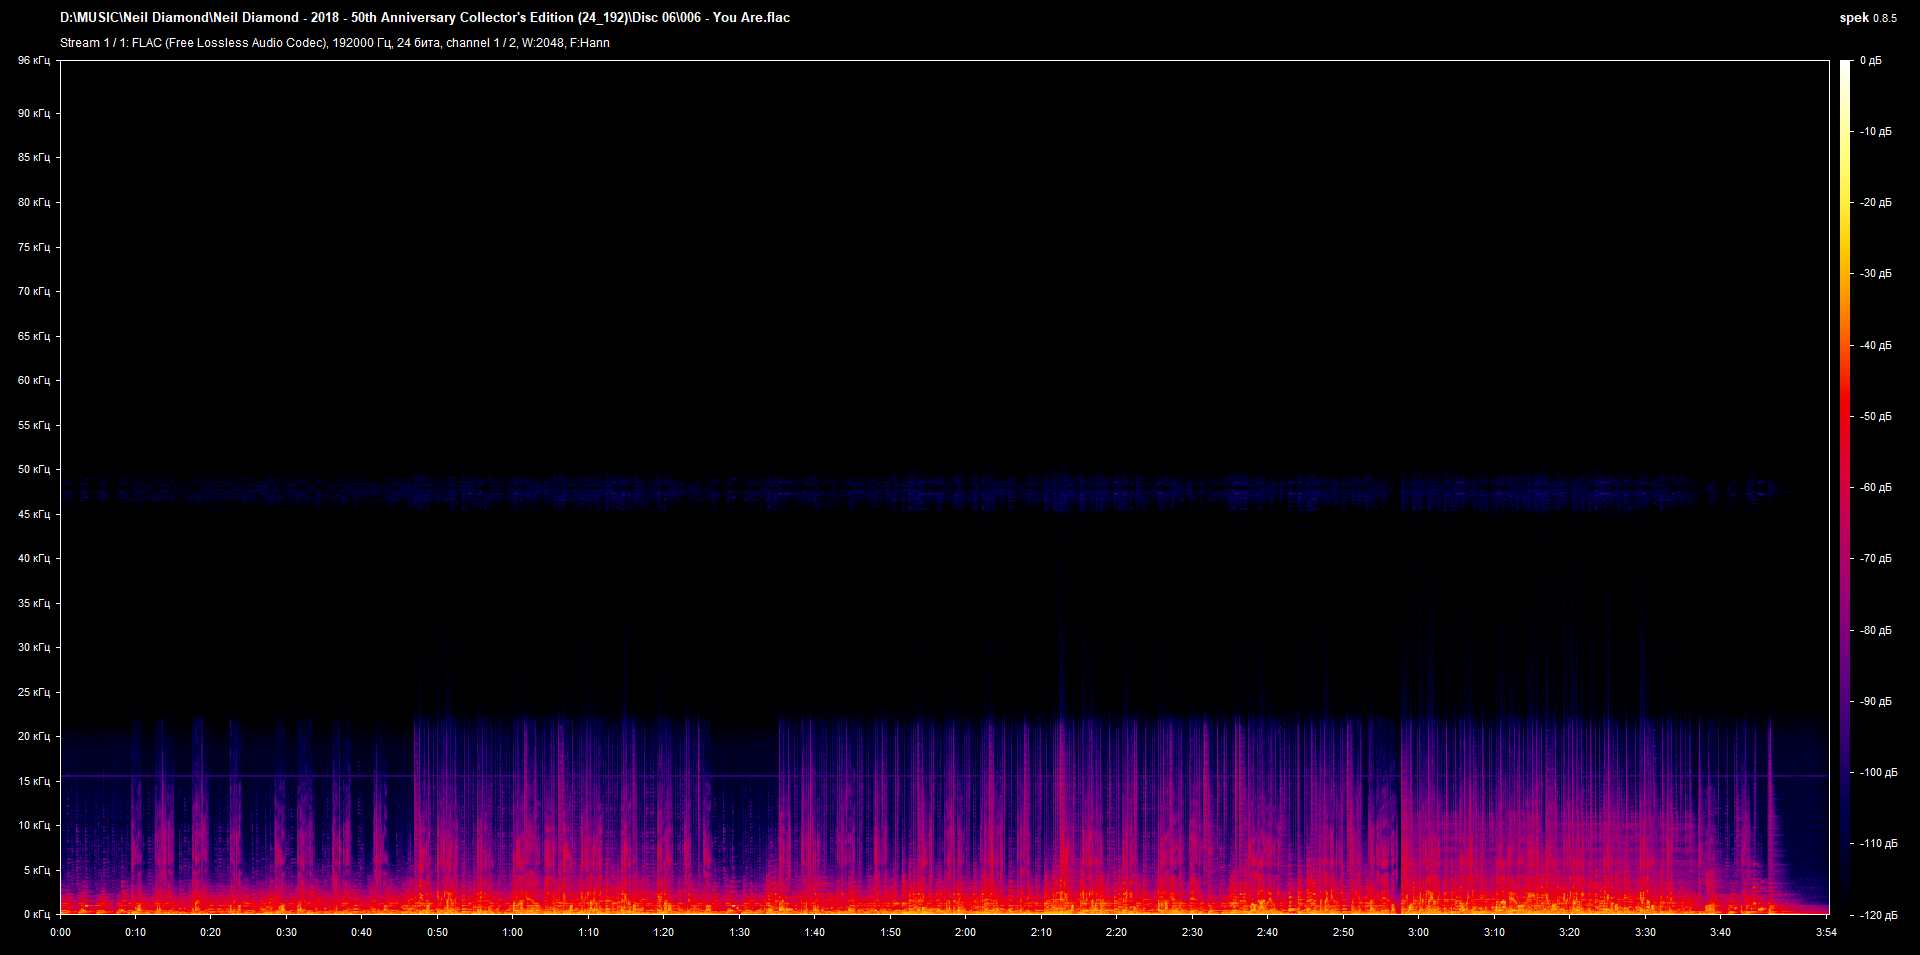
Task: Click the 24 бита bit depth text
Action: click(x=420, y=43)
